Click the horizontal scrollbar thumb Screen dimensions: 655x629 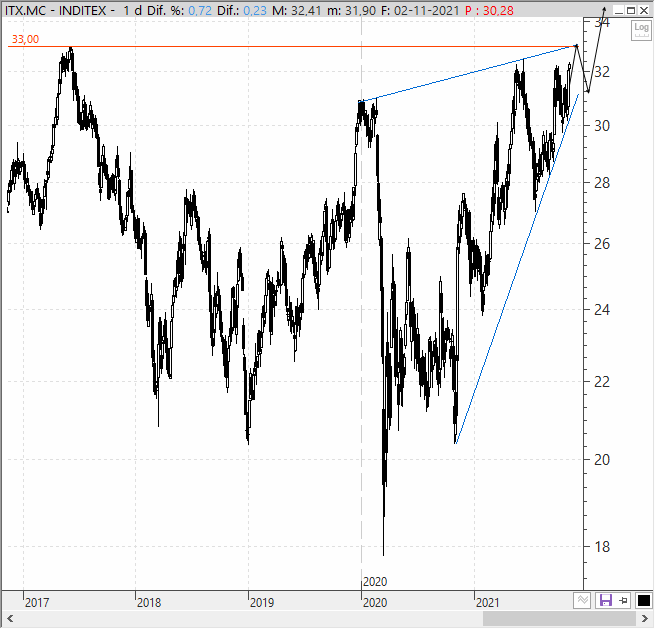click(x=559, y=619)
